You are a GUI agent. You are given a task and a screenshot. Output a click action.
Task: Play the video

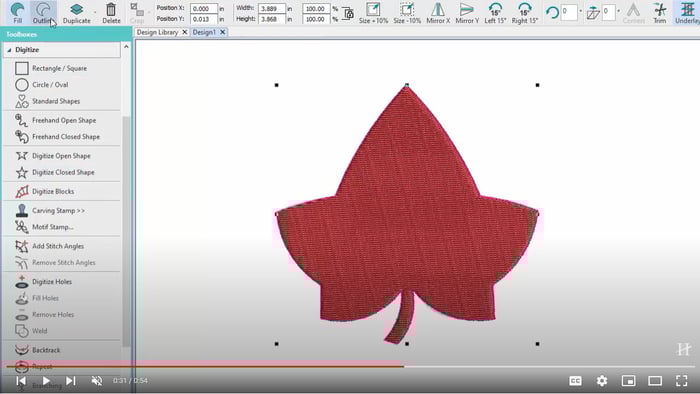pos(46,381)
